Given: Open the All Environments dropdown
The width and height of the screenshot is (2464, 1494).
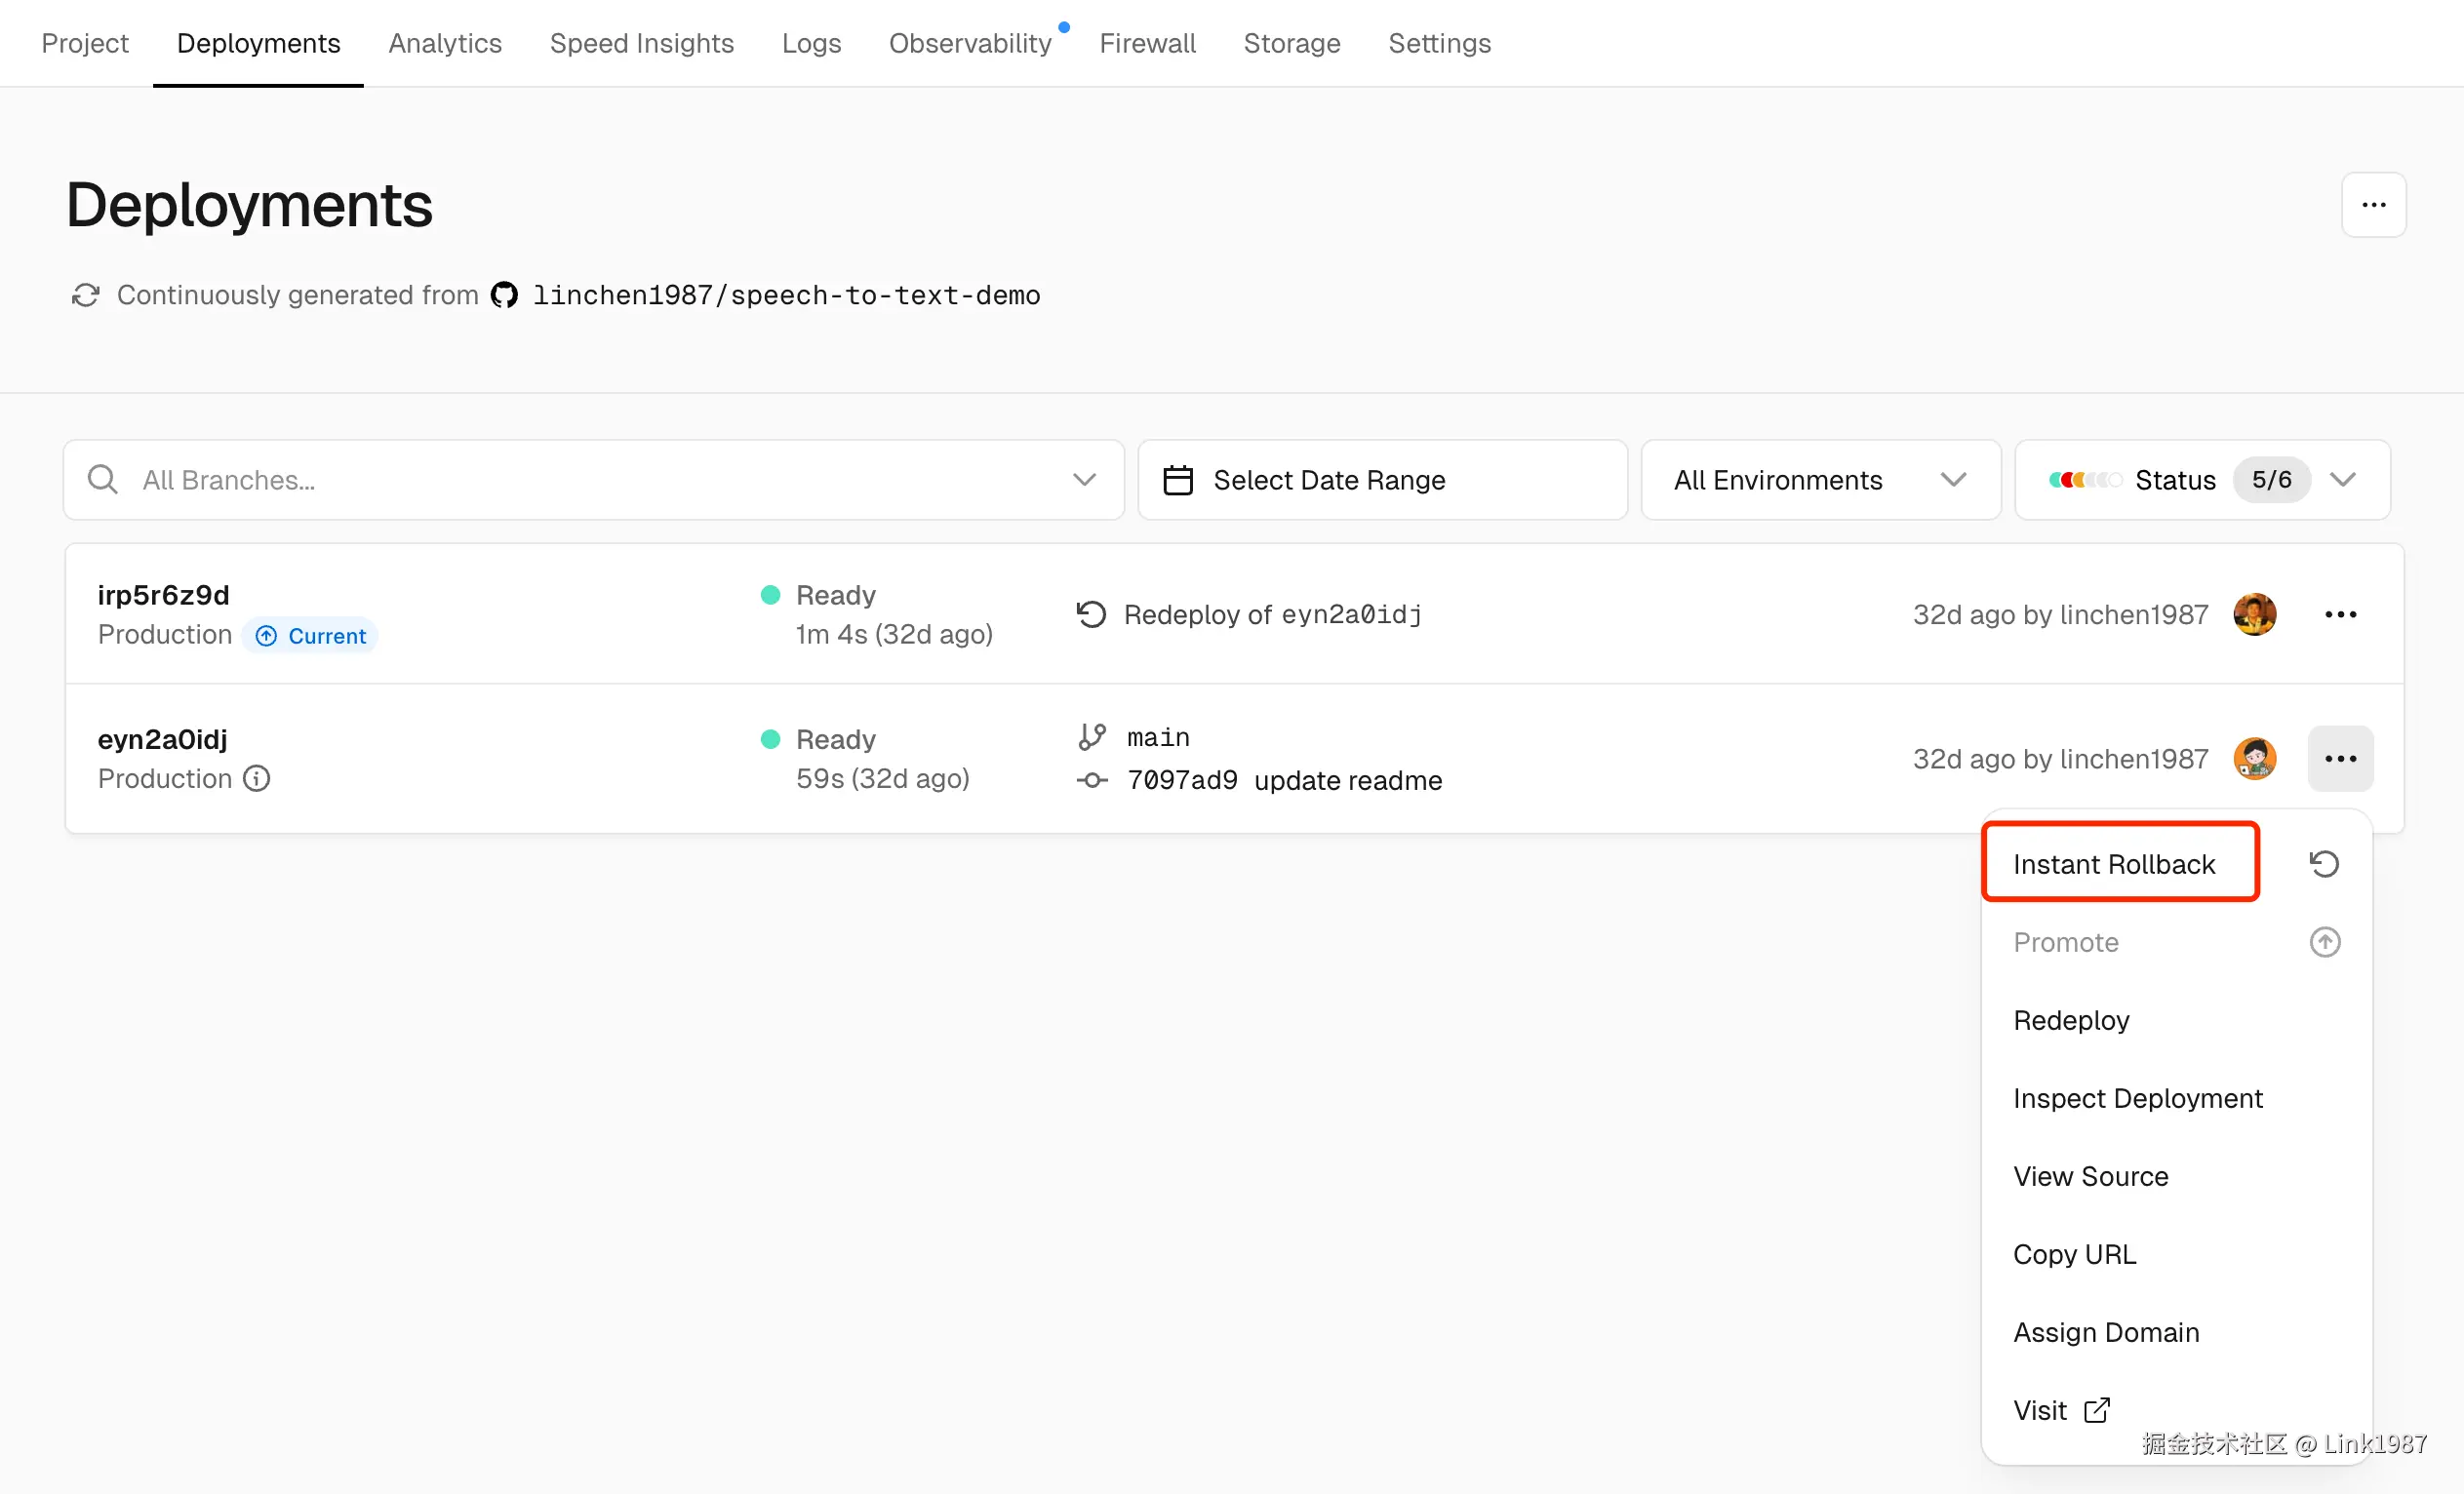Looking at the screenshot, I should 1820,480.
